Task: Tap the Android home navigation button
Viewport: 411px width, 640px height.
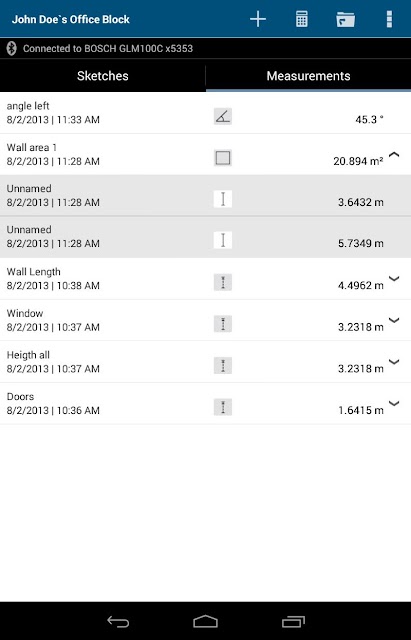Action: 205,622
